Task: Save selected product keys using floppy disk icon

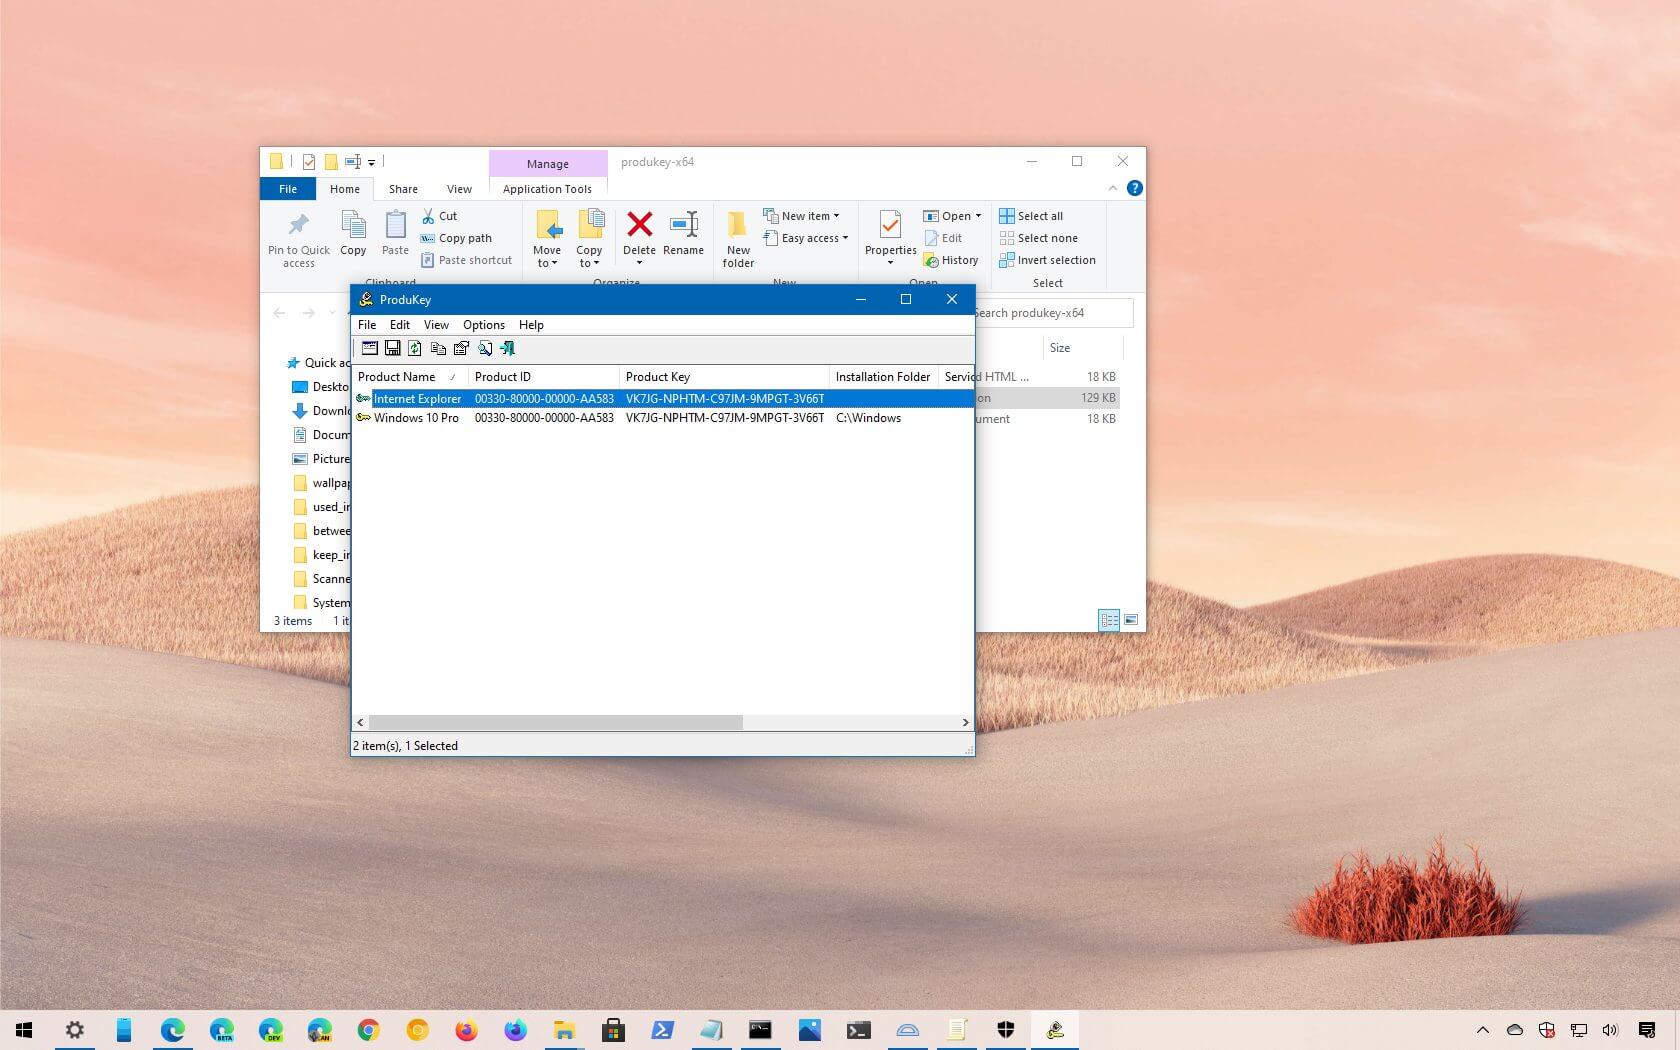Action: 392,348
